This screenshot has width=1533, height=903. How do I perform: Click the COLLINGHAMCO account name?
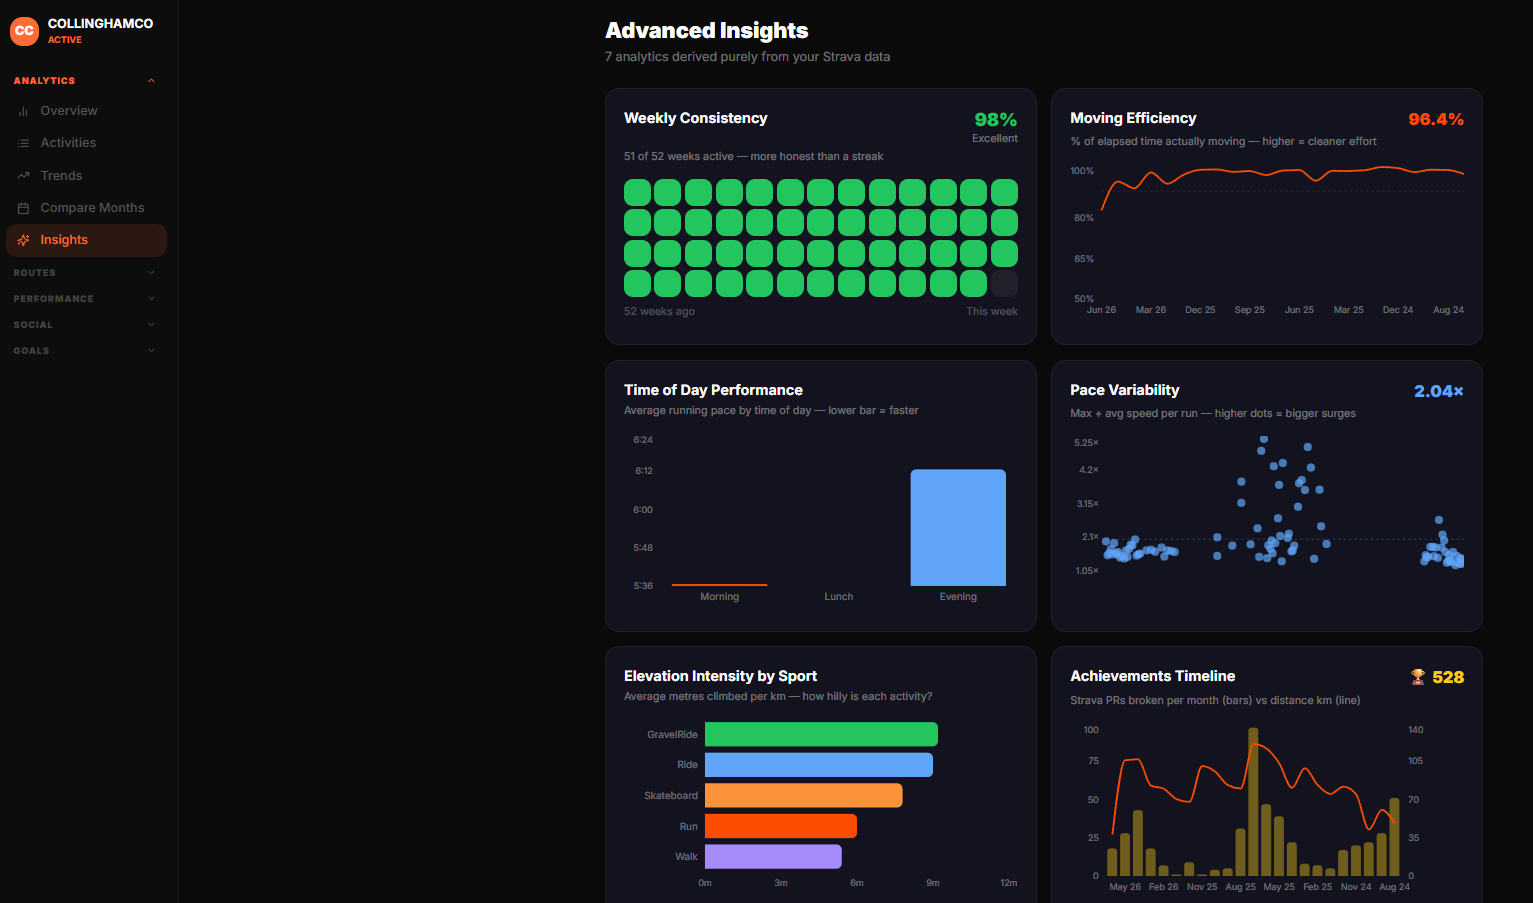click(x=100, y=23)
